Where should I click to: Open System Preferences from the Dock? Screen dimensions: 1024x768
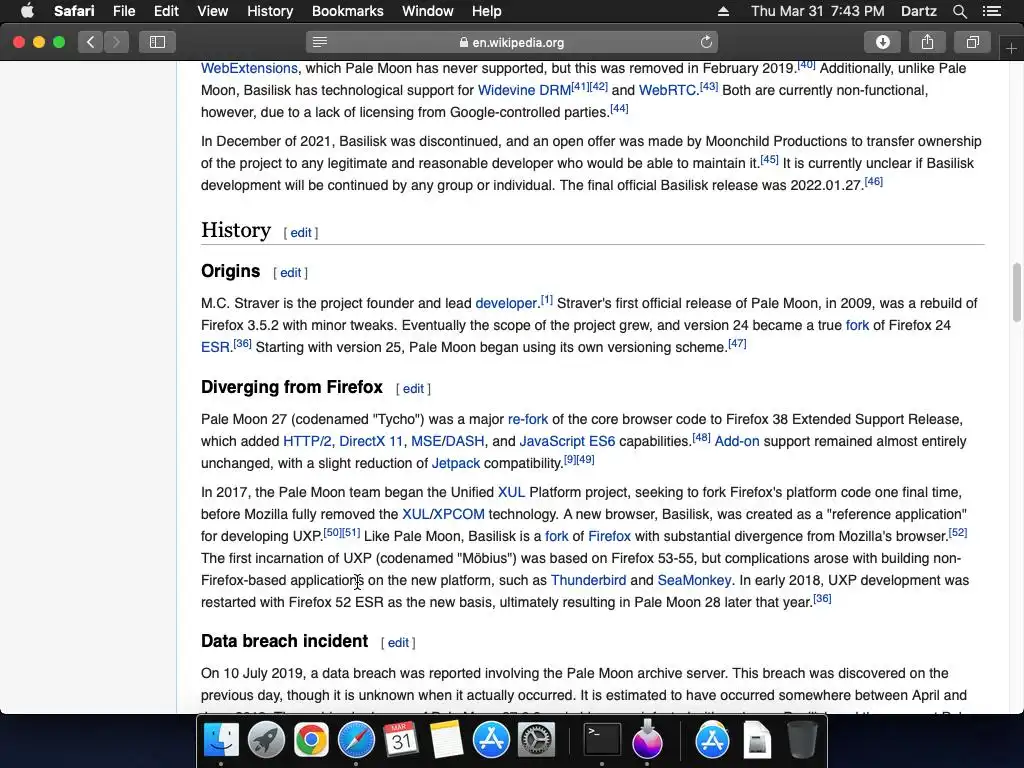tap(536, 740)
